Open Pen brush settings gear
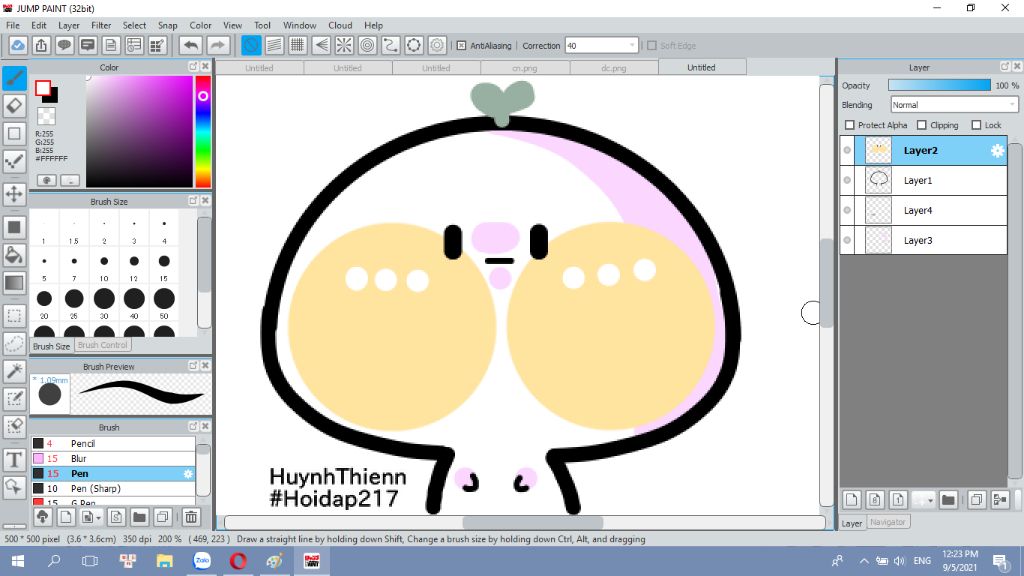 [188, 473]
